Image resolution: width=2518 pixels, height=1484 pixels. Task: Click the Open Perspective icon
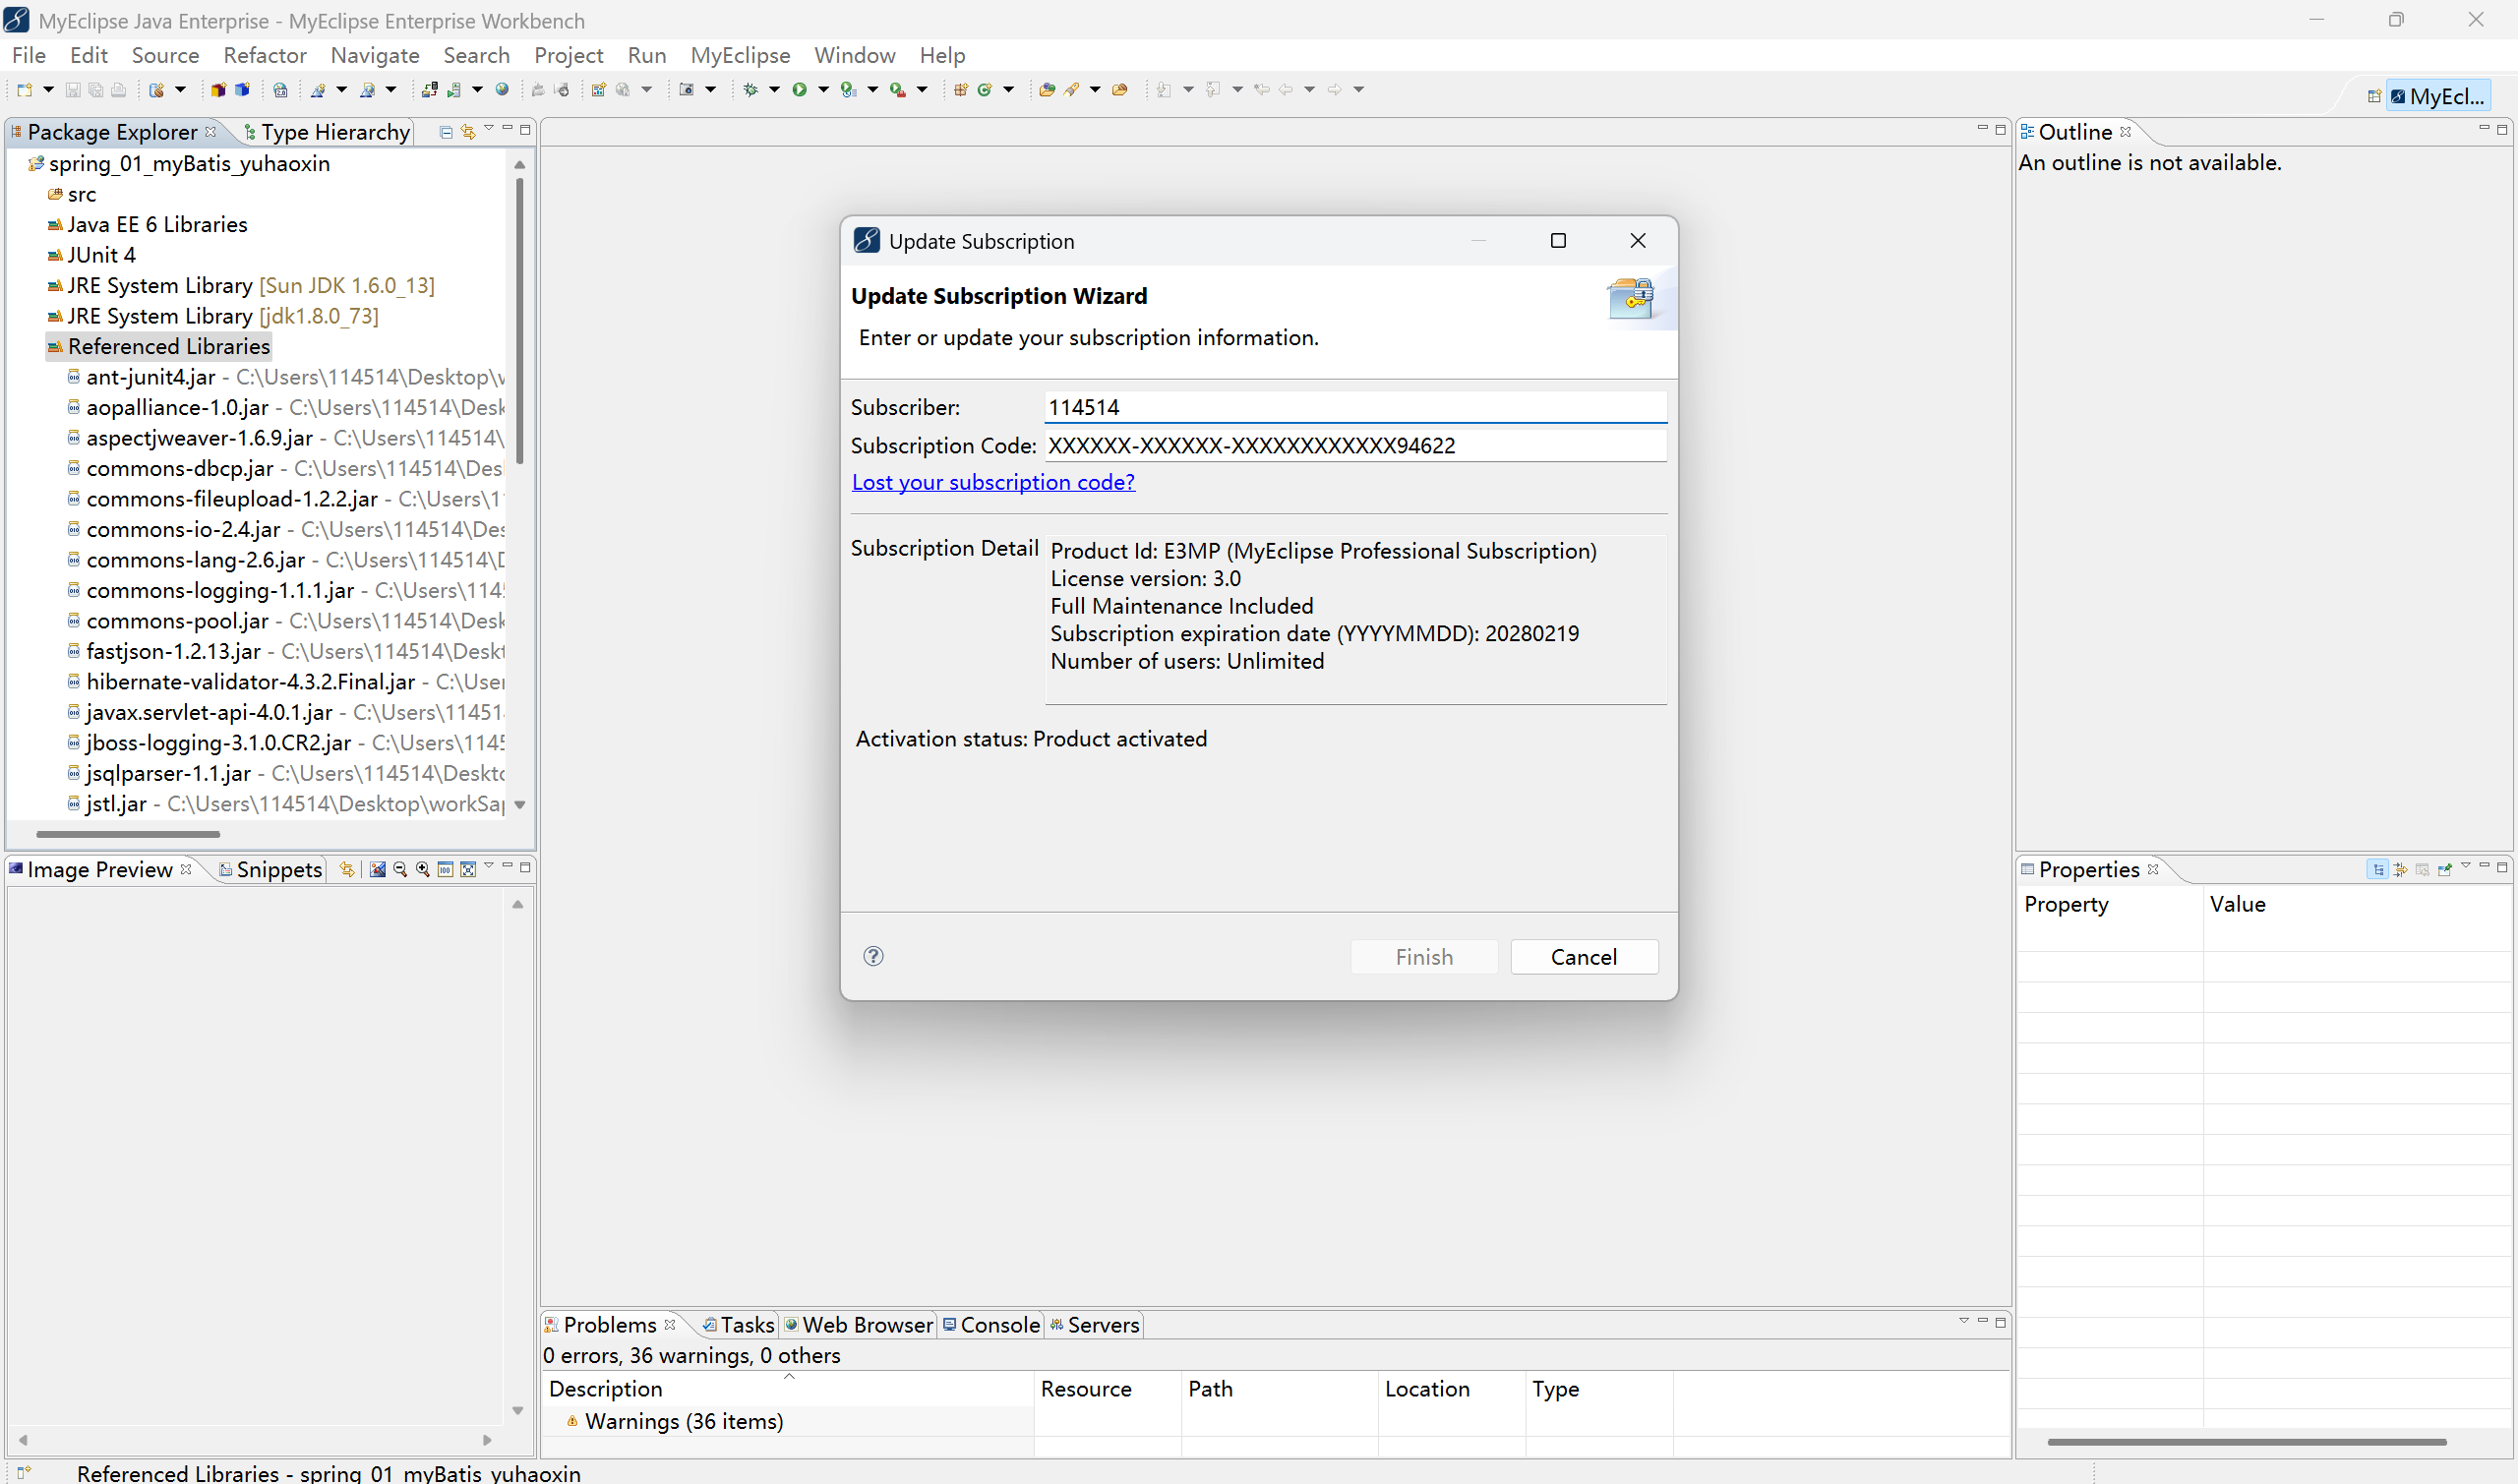pyautogui.click(x=2374, y=97)
